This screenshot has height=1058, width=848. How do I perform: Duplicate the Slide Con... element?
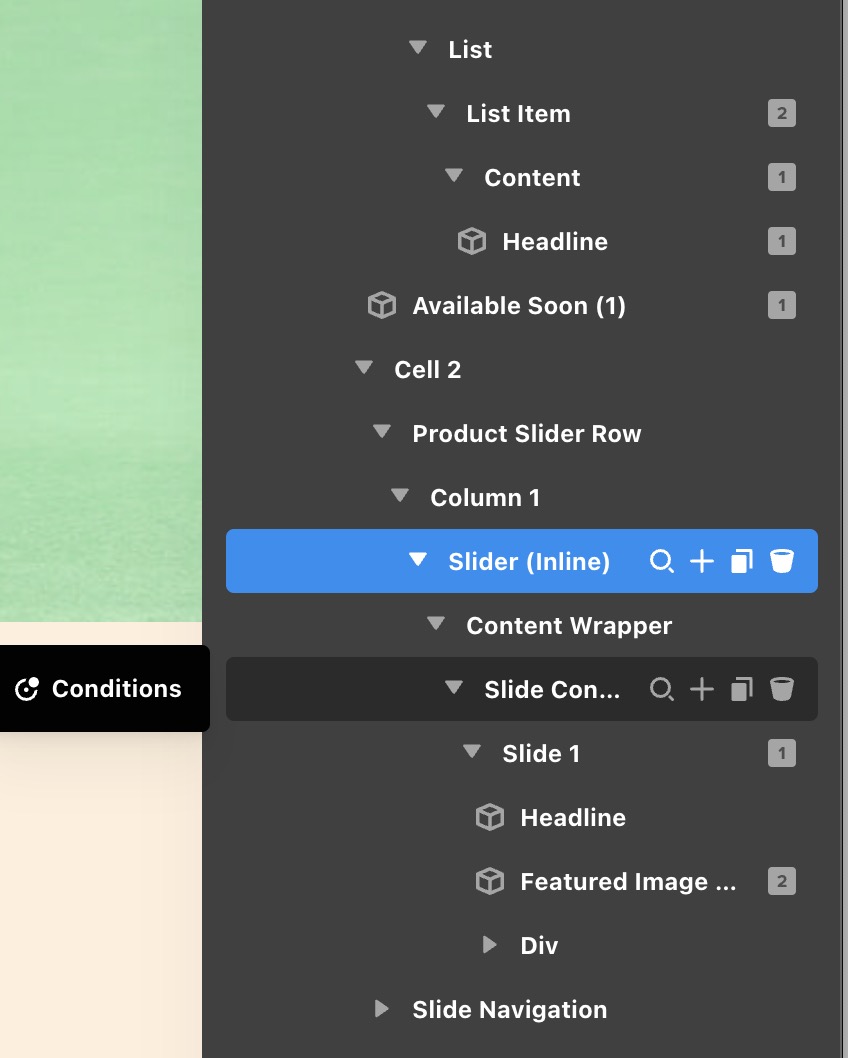(x=741, y=689)
